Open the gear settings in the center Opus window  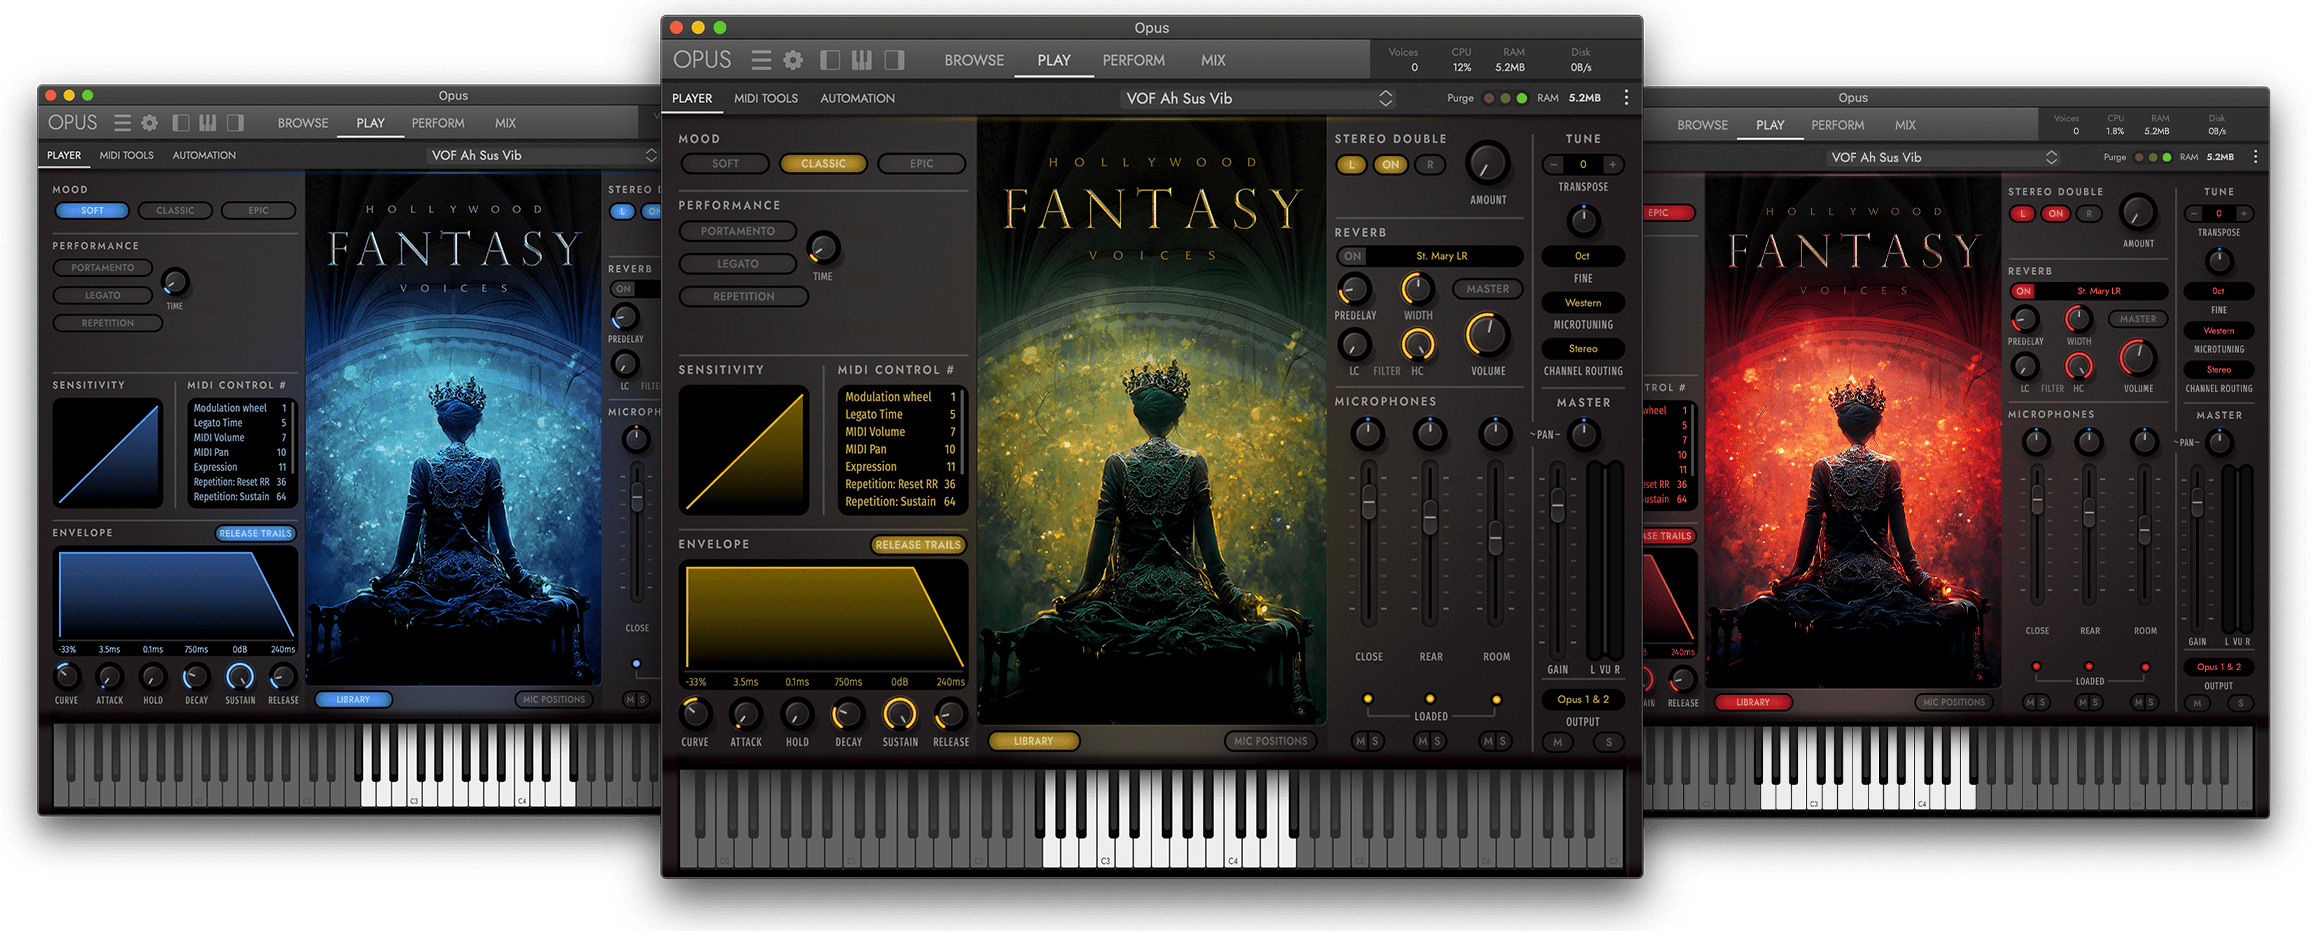(793, 61)
